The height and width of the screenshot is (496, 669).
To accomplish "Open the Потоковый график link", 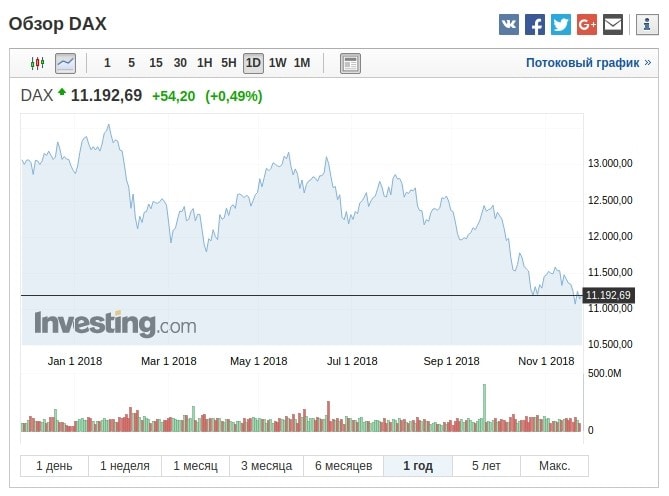I will (x=582, y=63).
